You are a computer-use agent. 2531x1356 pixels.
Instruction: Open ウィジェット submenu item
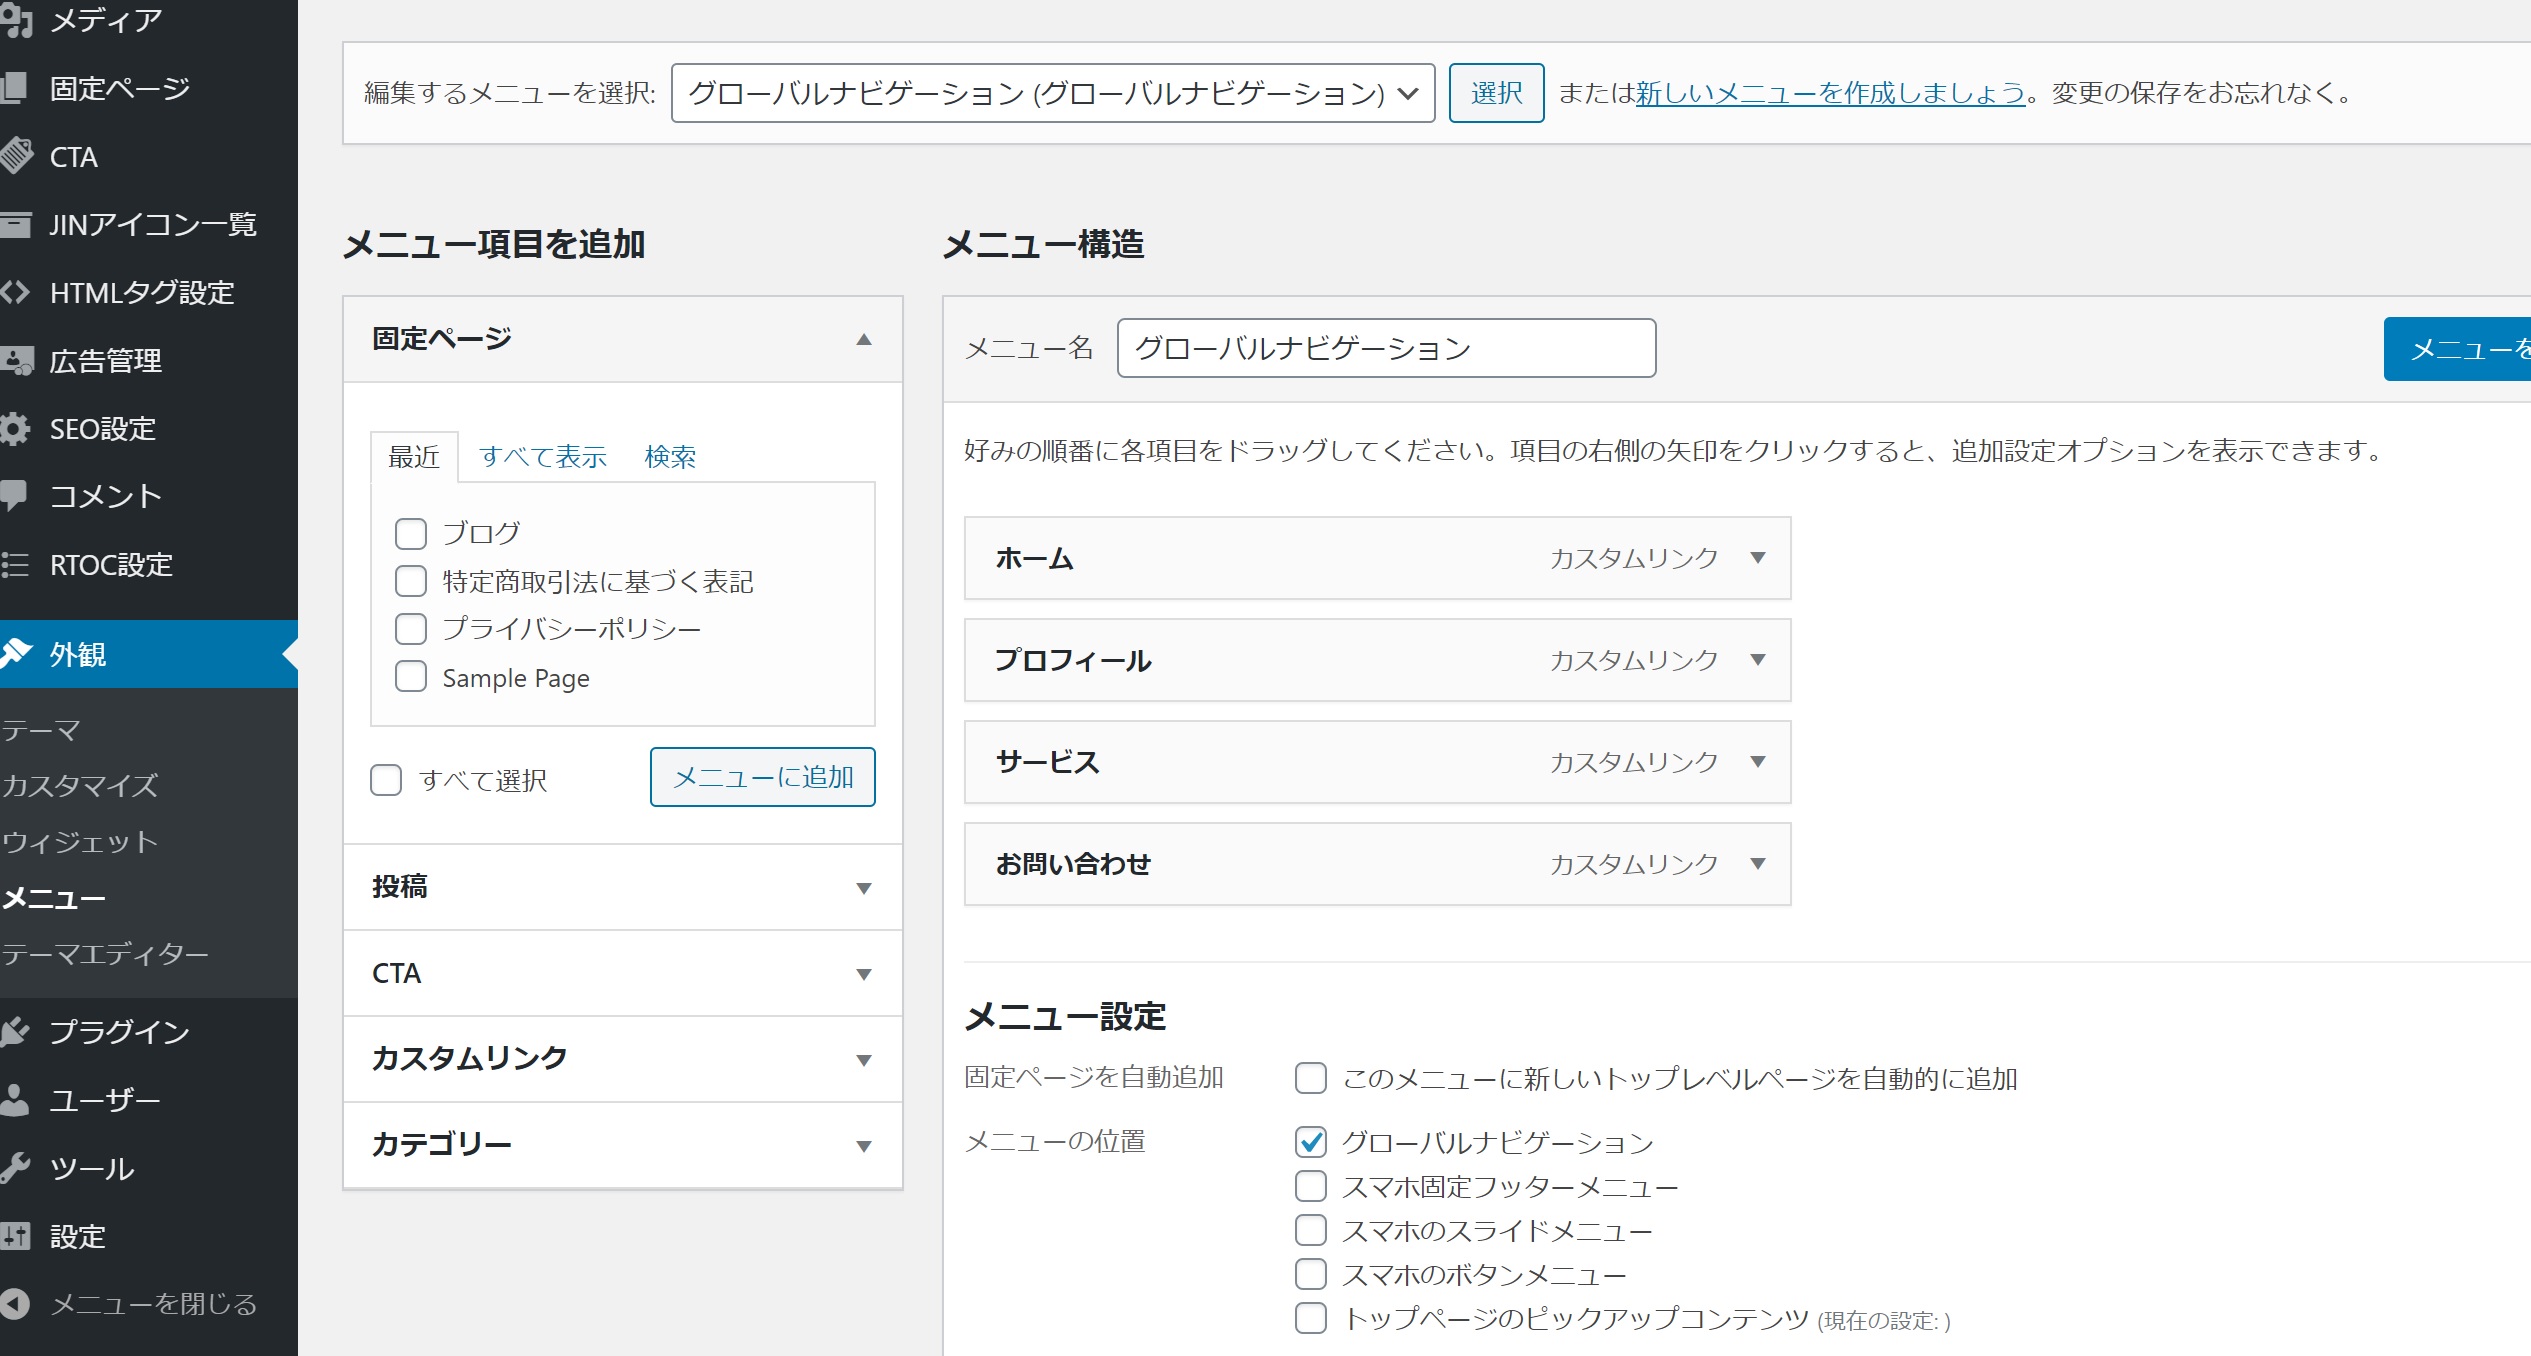tap(80, 842)
